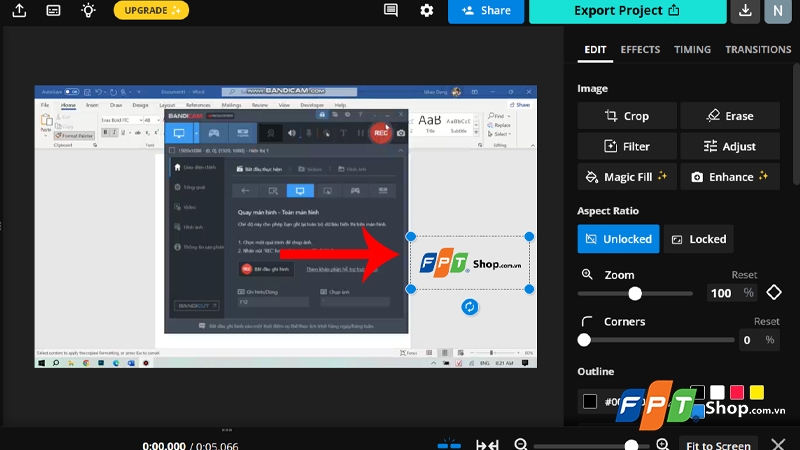Open the subtitles icon in the top bar
The height and width of the screenshot is (450, 800).
click(53, 10)
